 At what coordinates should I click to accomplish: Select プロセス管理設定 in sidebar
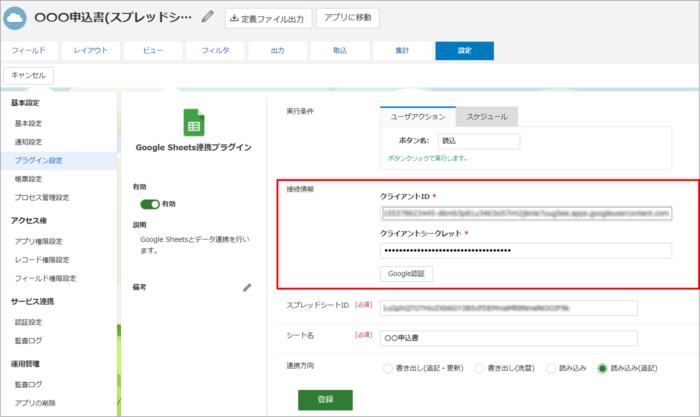[42, 197]
